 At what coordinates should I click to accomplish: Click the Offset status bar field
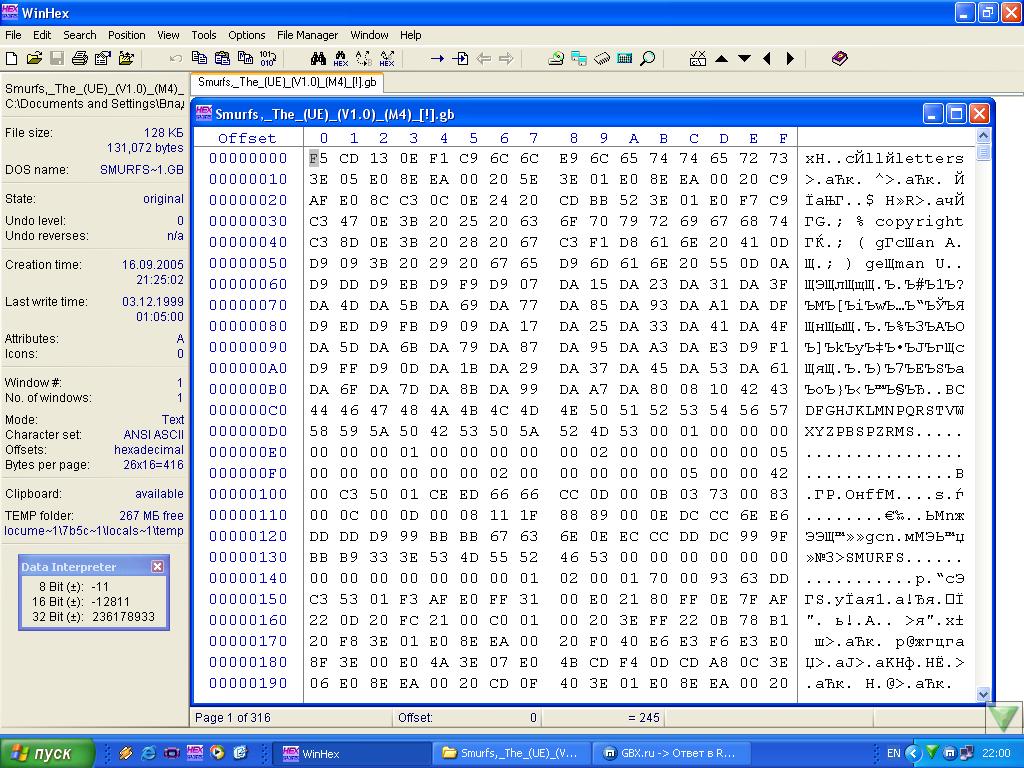[467, 718]
